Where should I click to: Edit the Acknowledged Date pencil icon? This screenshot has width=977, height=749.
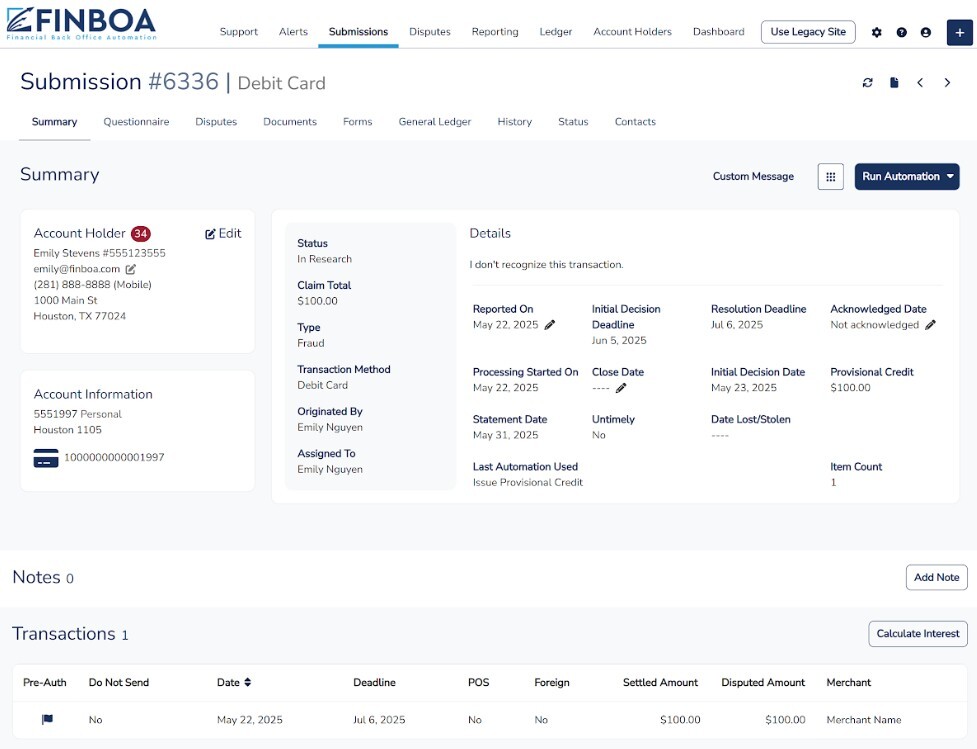(930, 325)
